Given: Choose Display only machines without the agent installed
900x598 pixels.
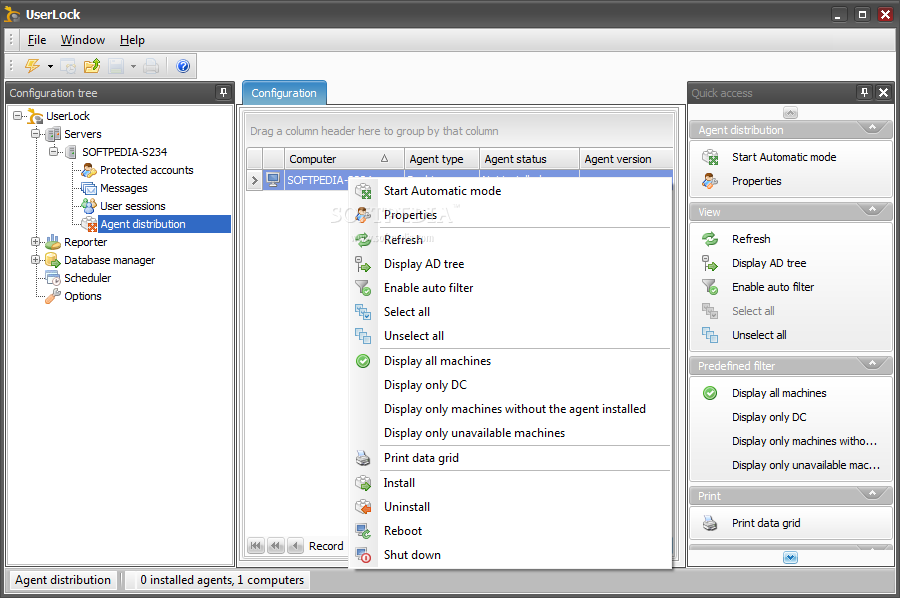Looking at the screenshot, I should click(x=510, y=409).
